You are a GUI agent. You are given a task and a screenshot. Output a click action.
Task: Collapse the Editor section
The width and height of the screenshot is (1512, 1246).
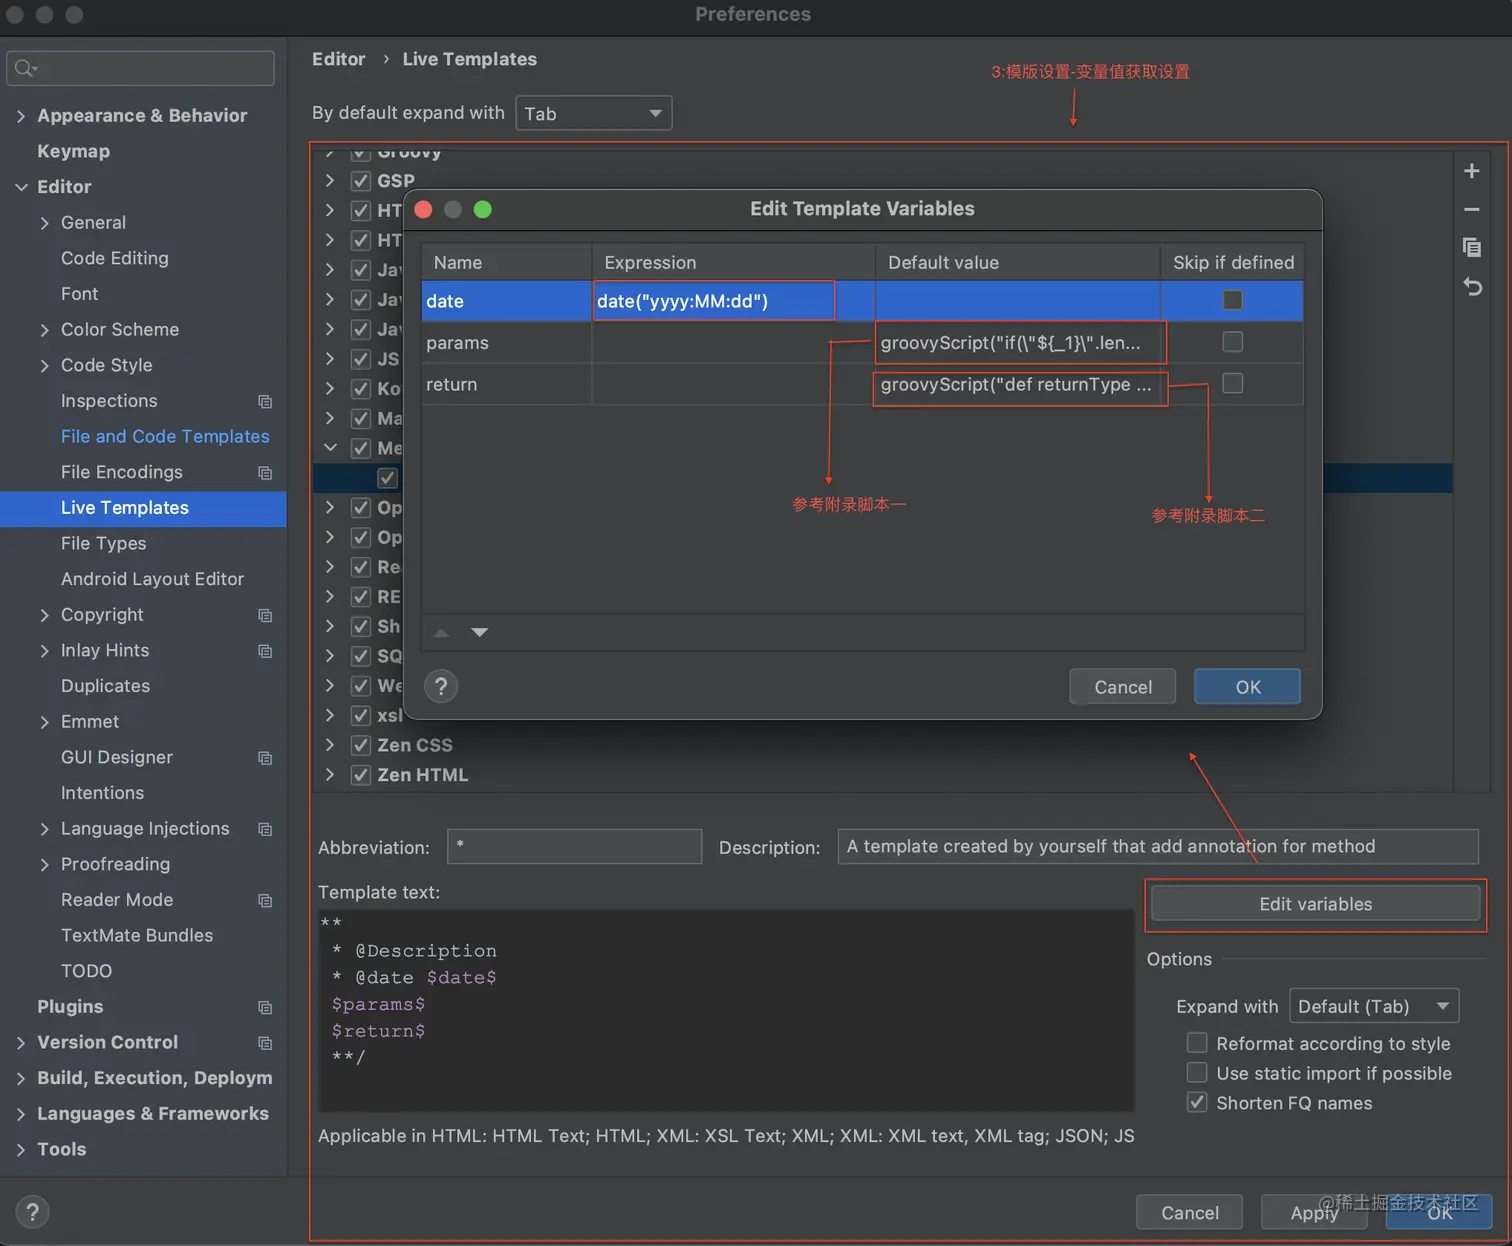coord(21,187)
